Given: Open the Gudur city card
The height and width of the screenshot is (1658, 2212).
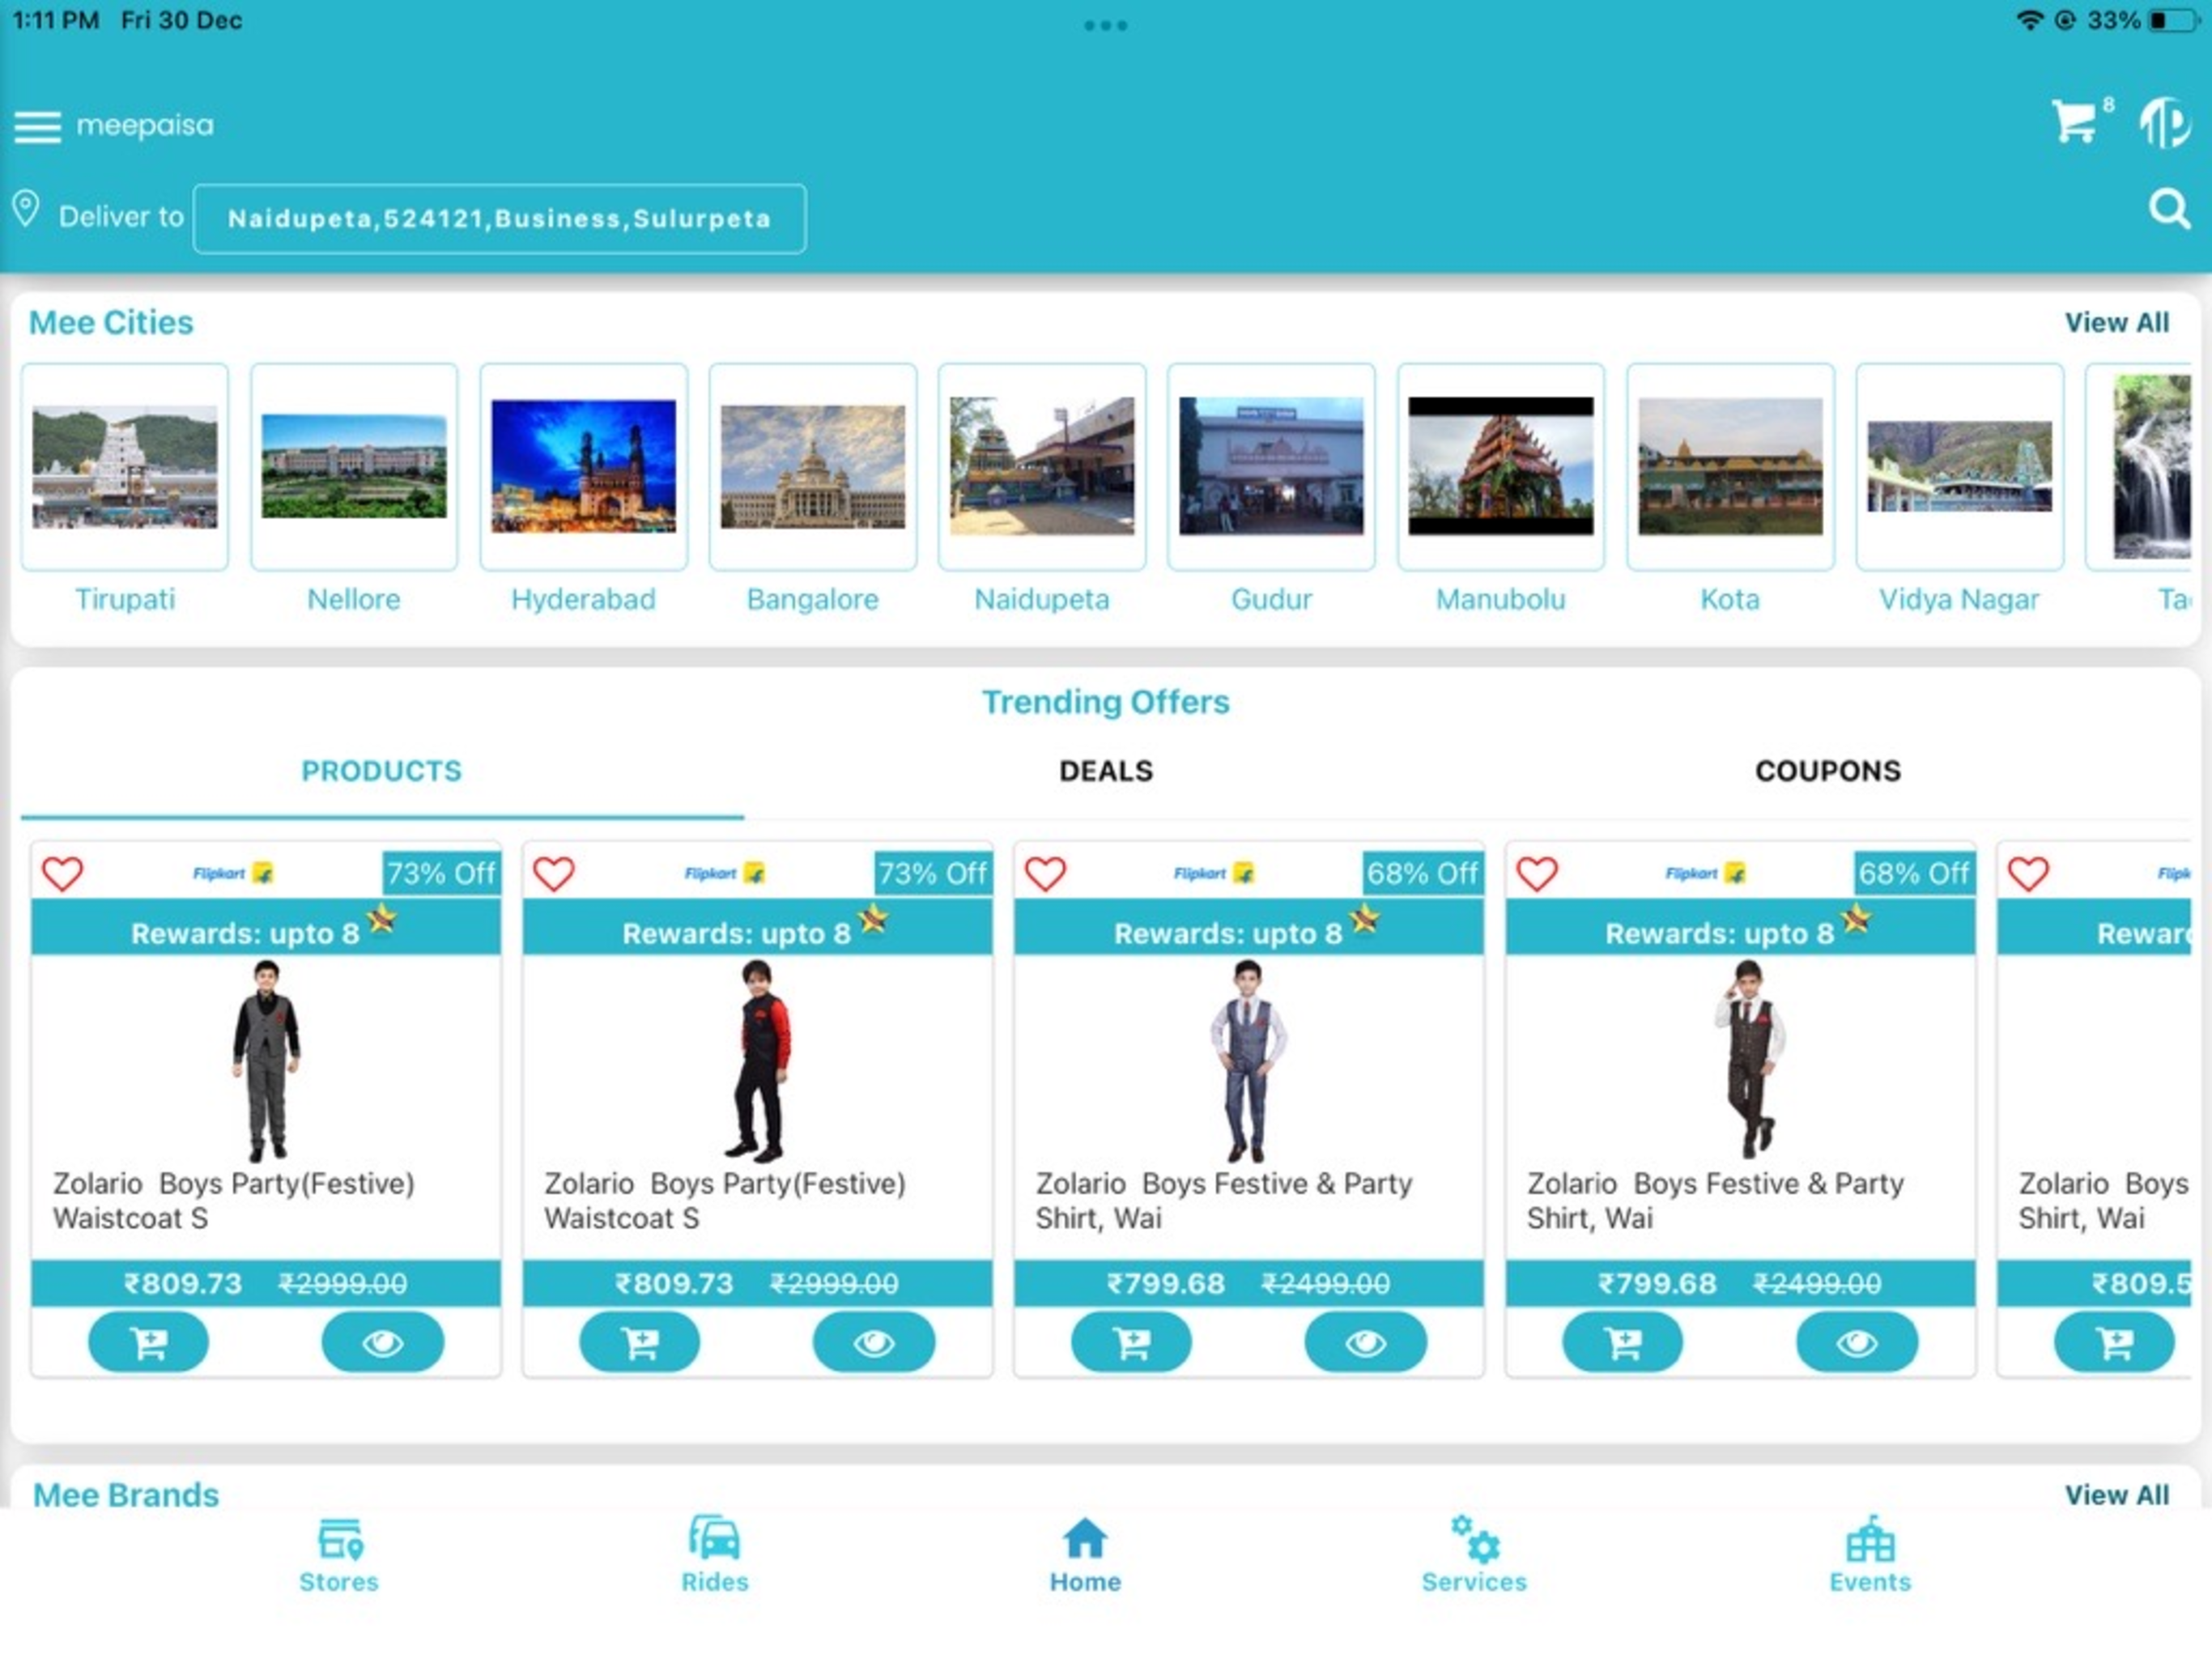Looking at the screenshot, I should 1271,467.
